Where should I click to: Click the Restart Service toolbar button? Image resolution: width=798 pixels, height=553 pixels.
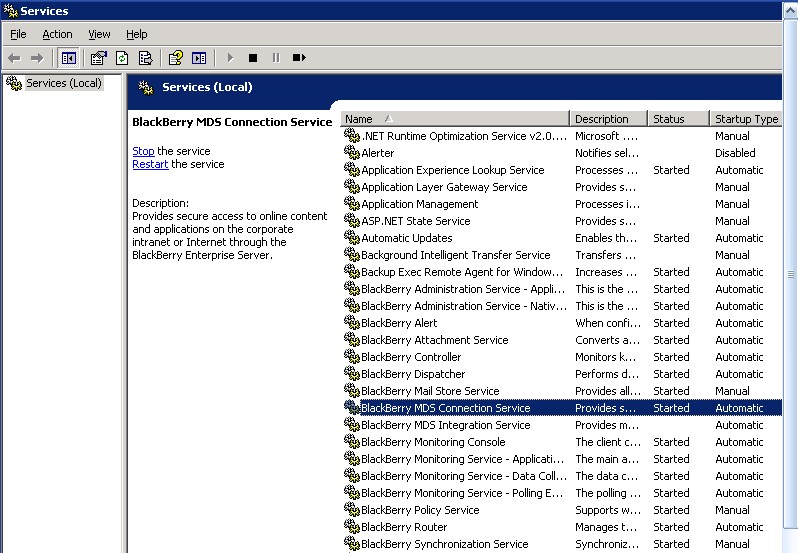click(299, 58)
